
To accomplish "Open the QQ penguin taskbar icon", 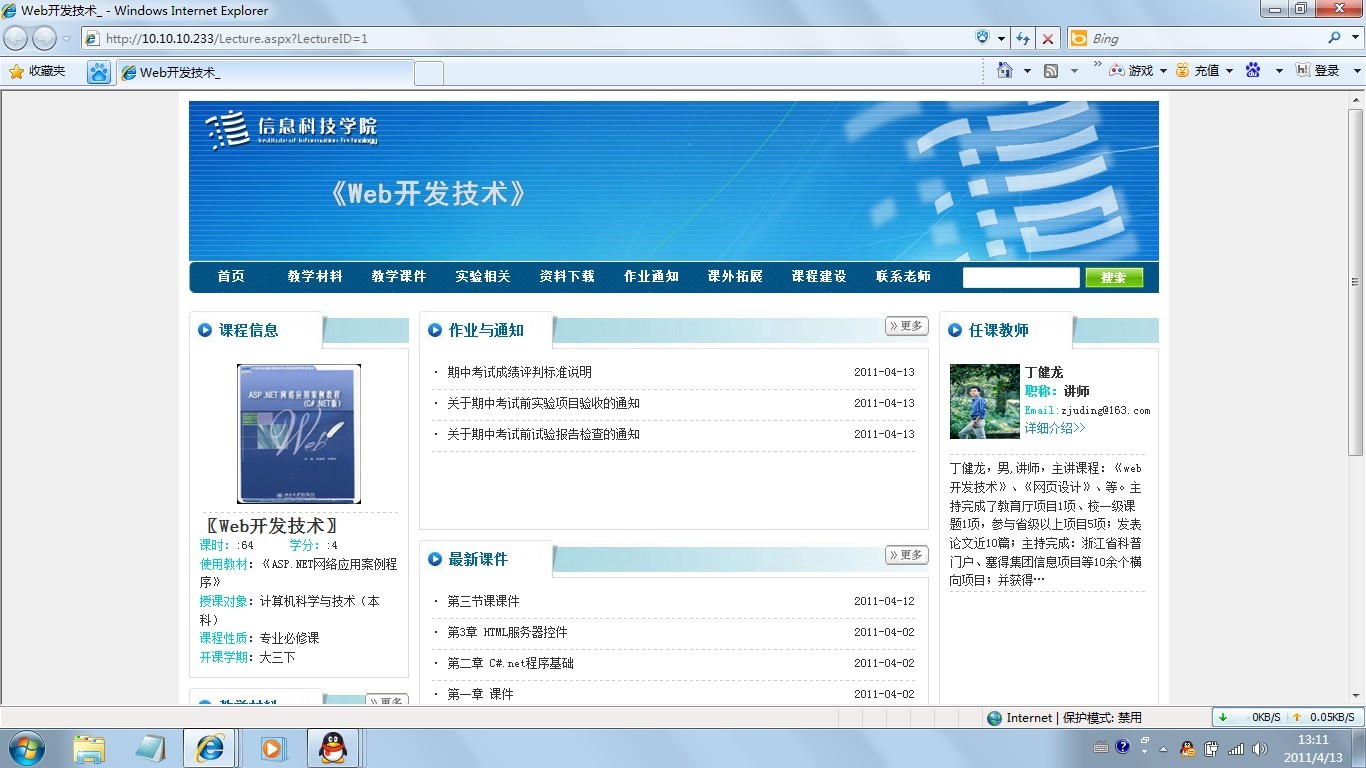I will [332, 747].
